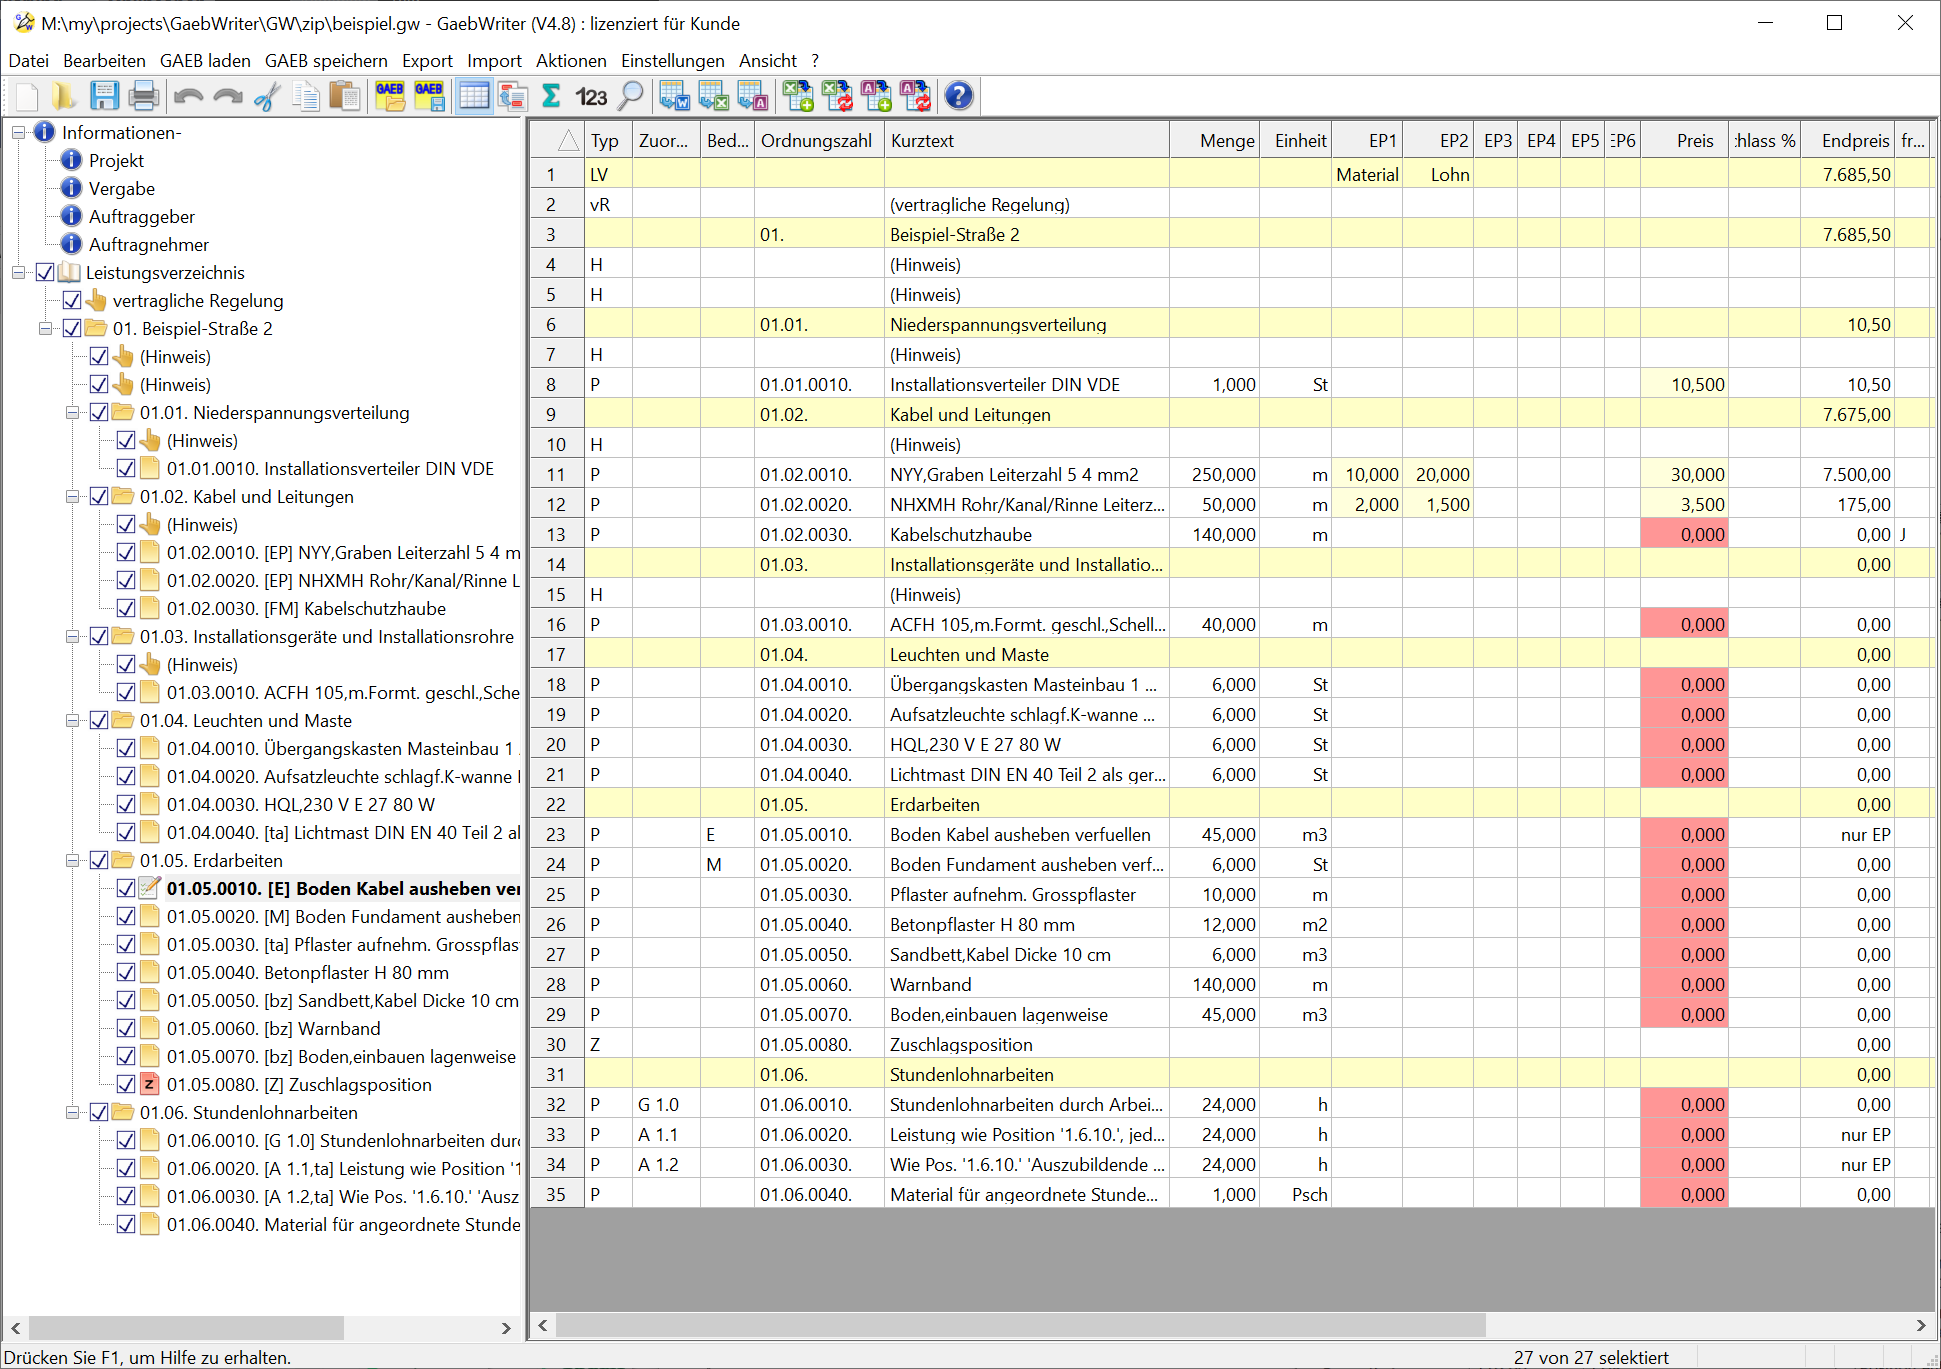This screenshot has width=1941, height=1369.
Task: Uncheck the Leistungsverzeichnis checkbox
Action: [x=45, y=272]
